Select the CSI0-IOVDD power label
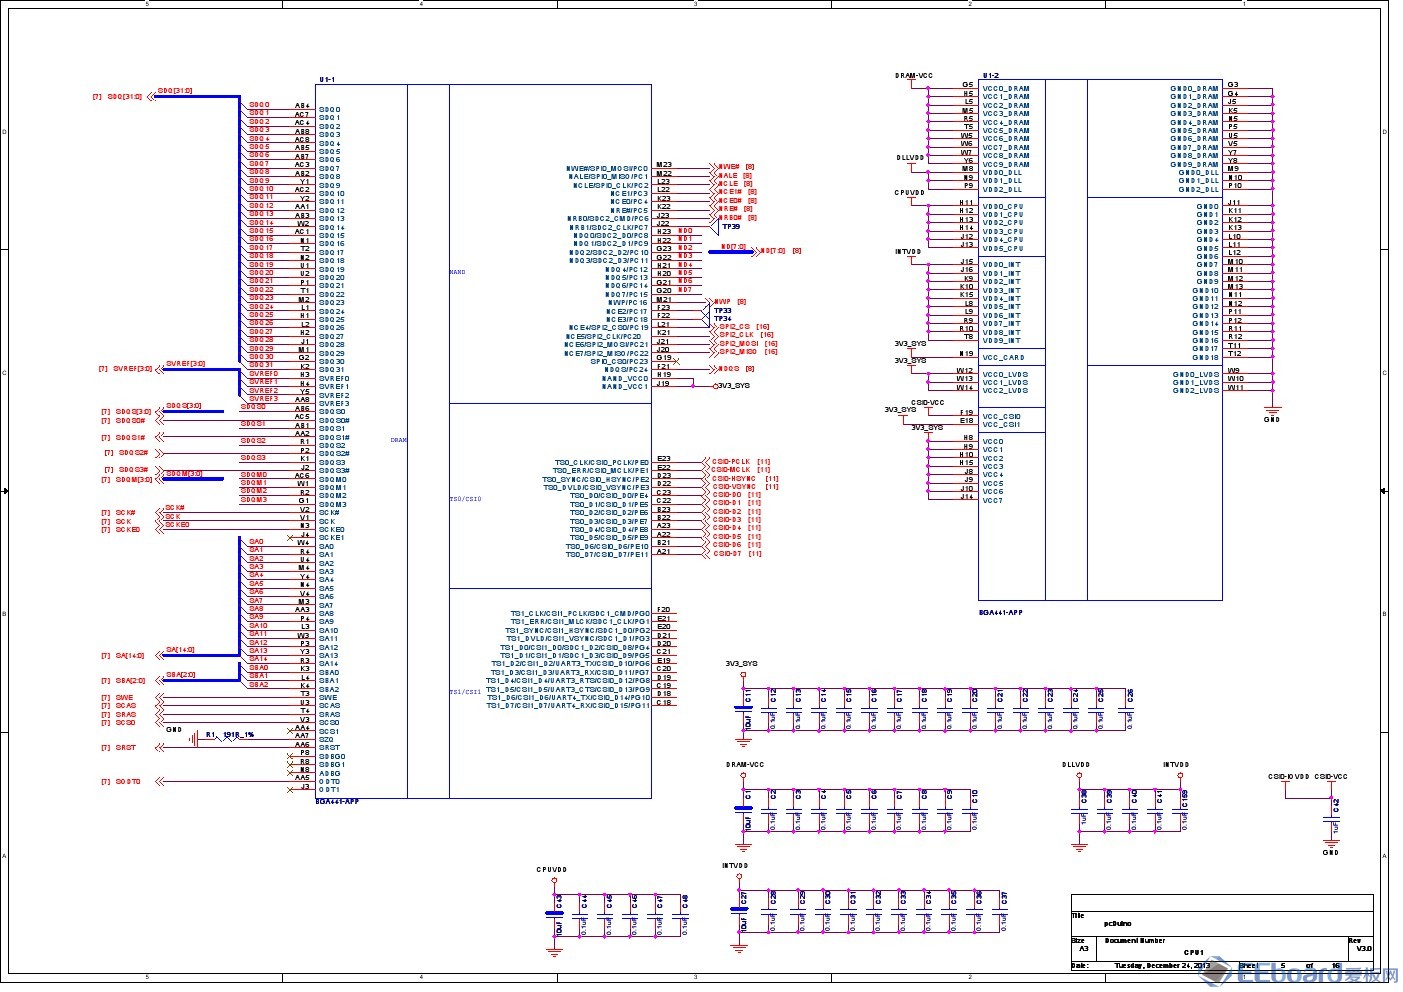Viewport: 1403px width, 992px height. click(1289, 776)
